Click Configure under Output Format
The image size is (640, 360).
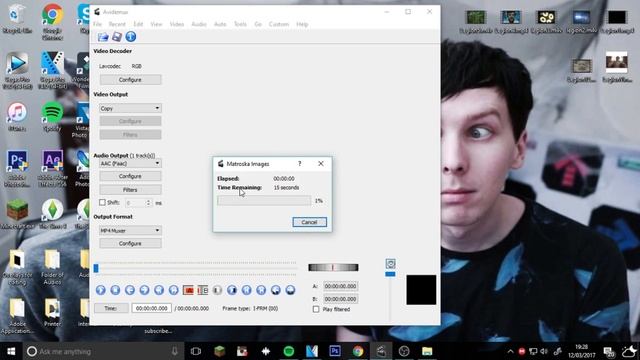pos(130,243)
